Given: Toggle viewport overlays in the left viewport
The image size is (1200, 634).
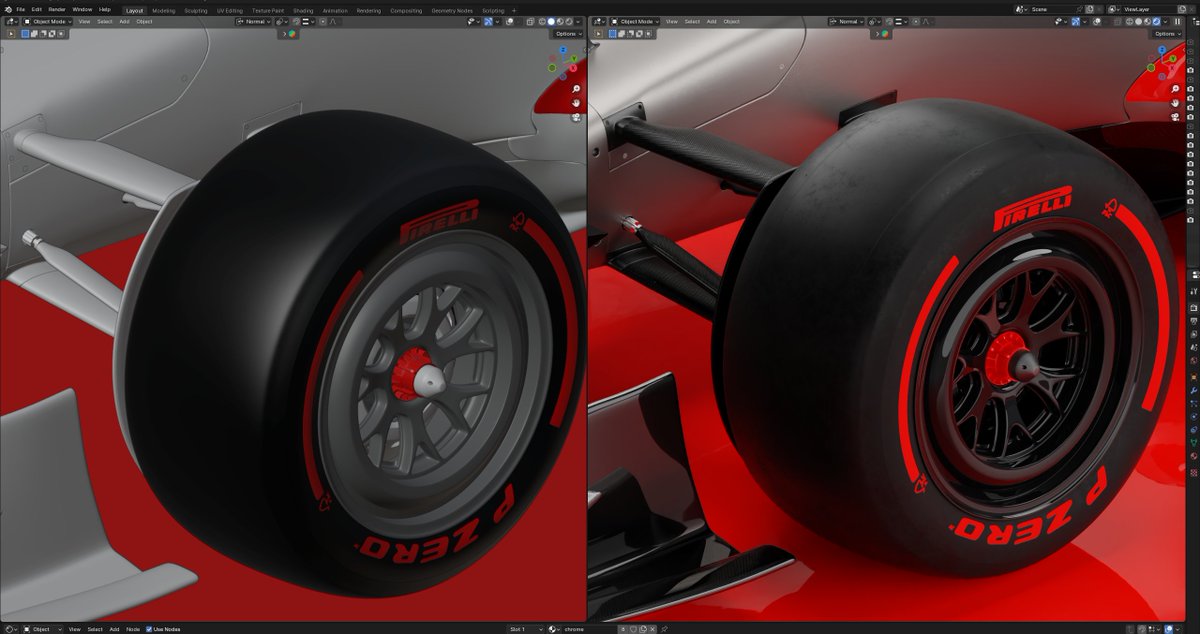Looking at the screenshot, I should 509,21.
